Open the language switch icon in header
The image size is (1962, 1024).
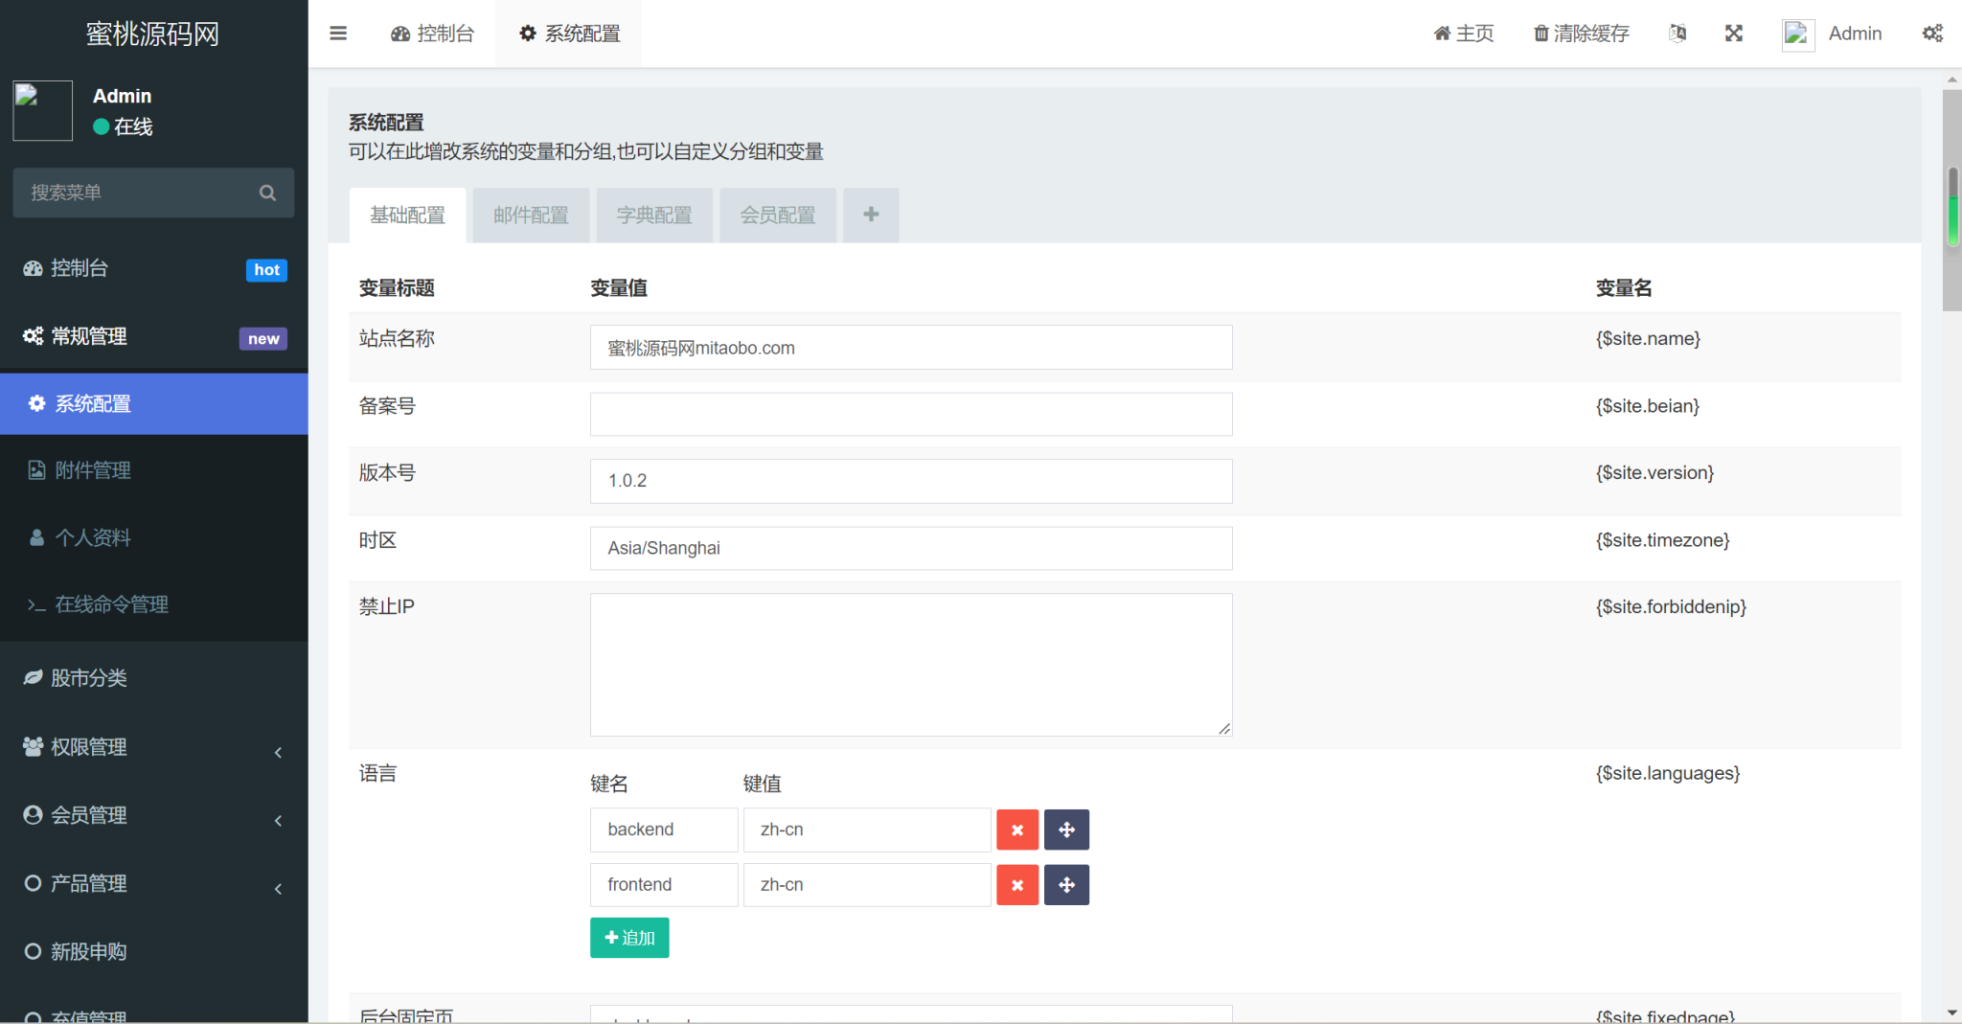click(x=1677, y=33)
